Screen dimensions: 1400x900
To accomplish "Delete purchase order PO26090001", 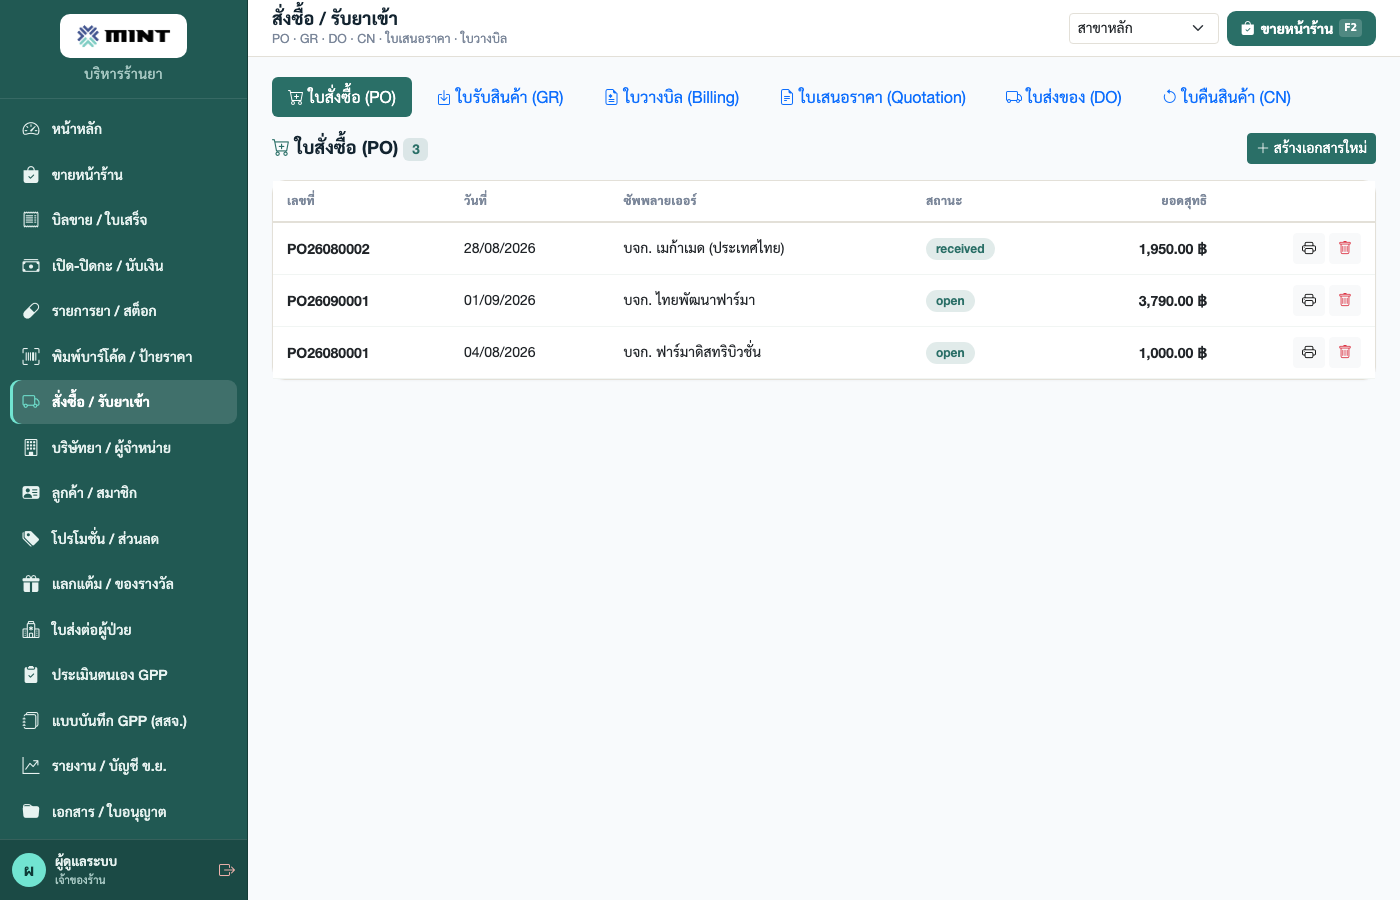I will [x=1345, y=300].
